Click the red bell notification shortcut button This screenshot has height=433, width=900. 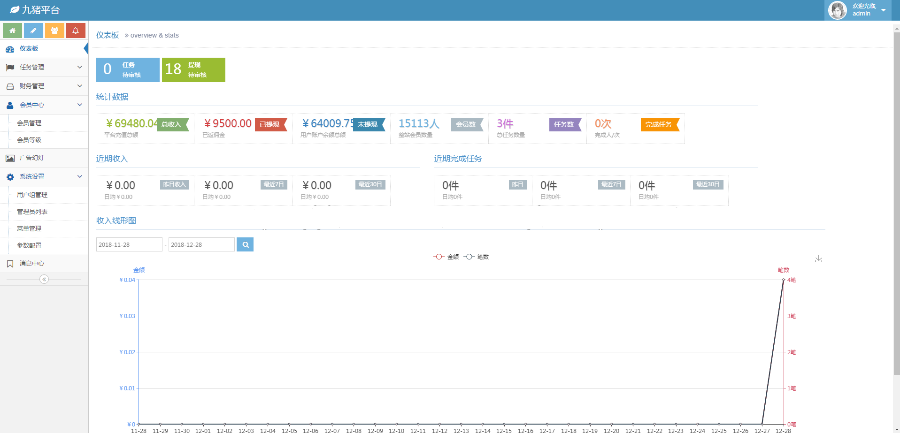point(76,31)
